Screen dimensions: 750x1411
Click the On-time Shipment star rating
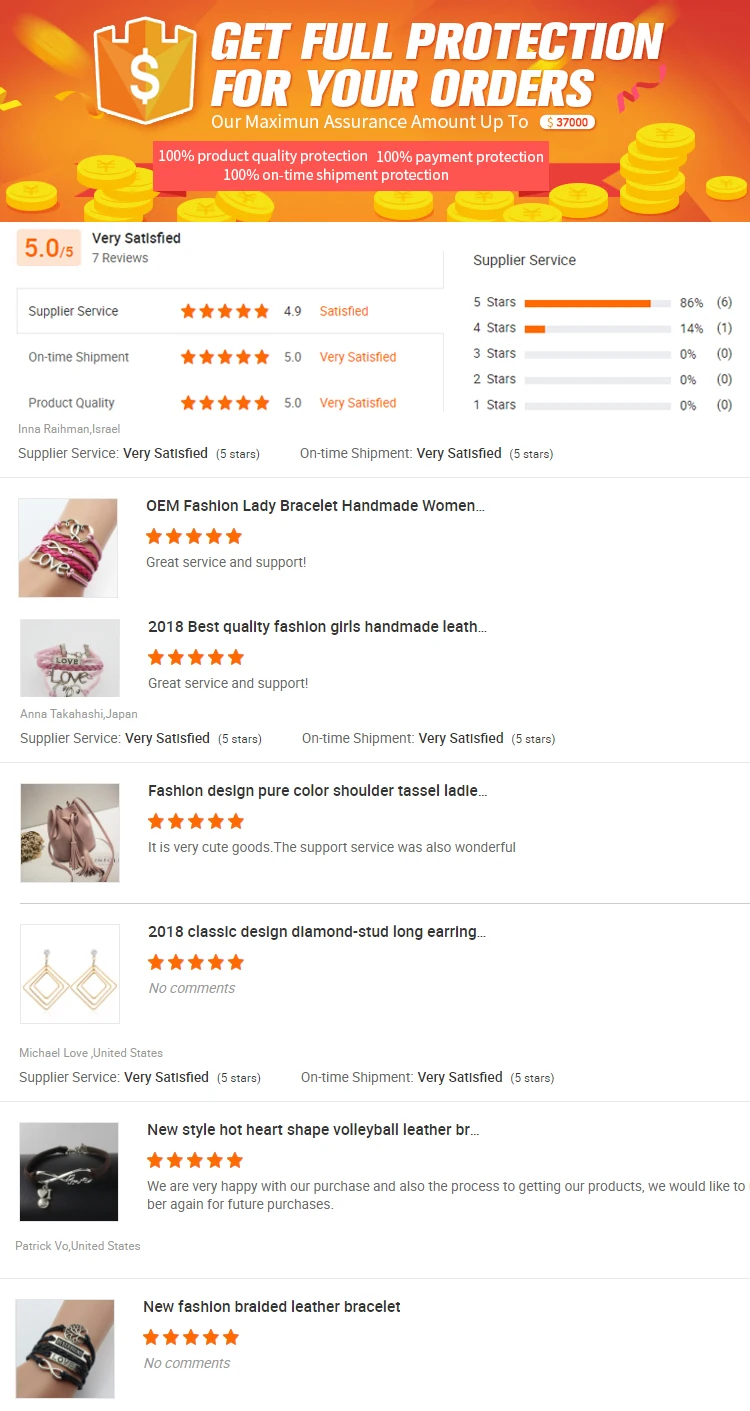point(225,357)
